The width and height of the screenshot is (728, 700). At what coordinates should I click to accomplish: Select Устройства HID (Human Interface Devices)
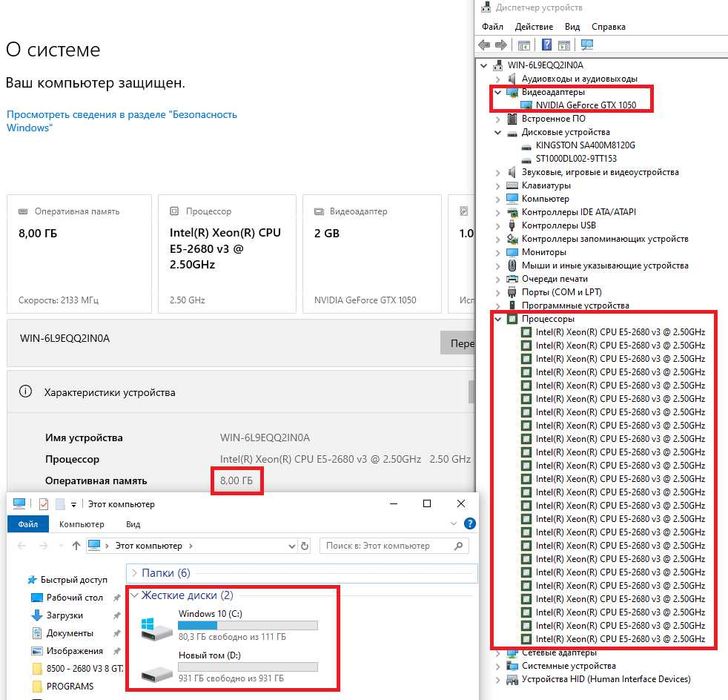click(x=605, y=680)
